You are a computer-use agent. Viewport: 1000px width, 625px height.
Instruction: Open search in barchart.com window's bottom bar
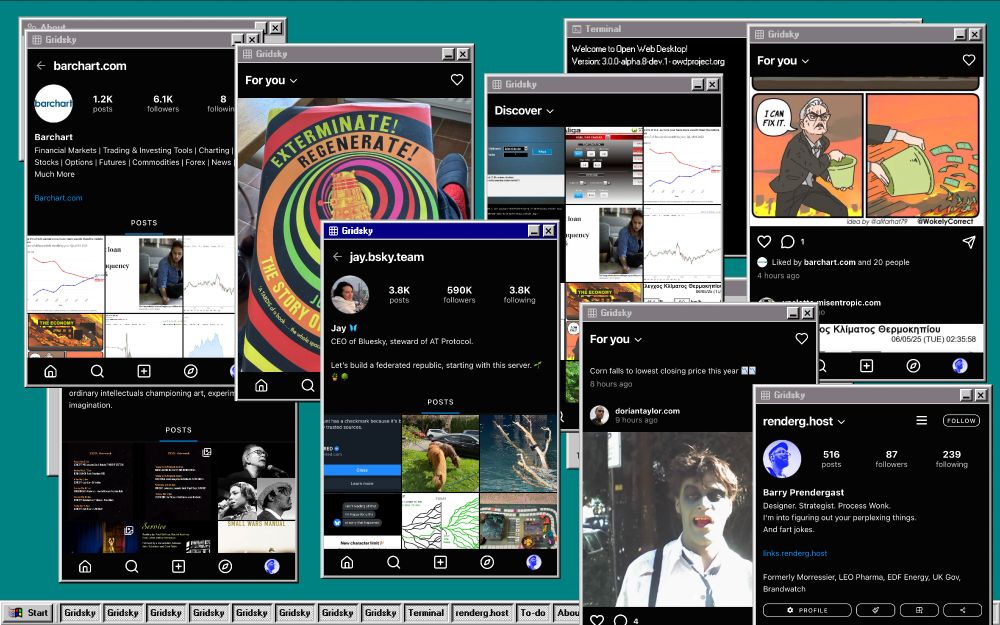click(x=97, y=371)
